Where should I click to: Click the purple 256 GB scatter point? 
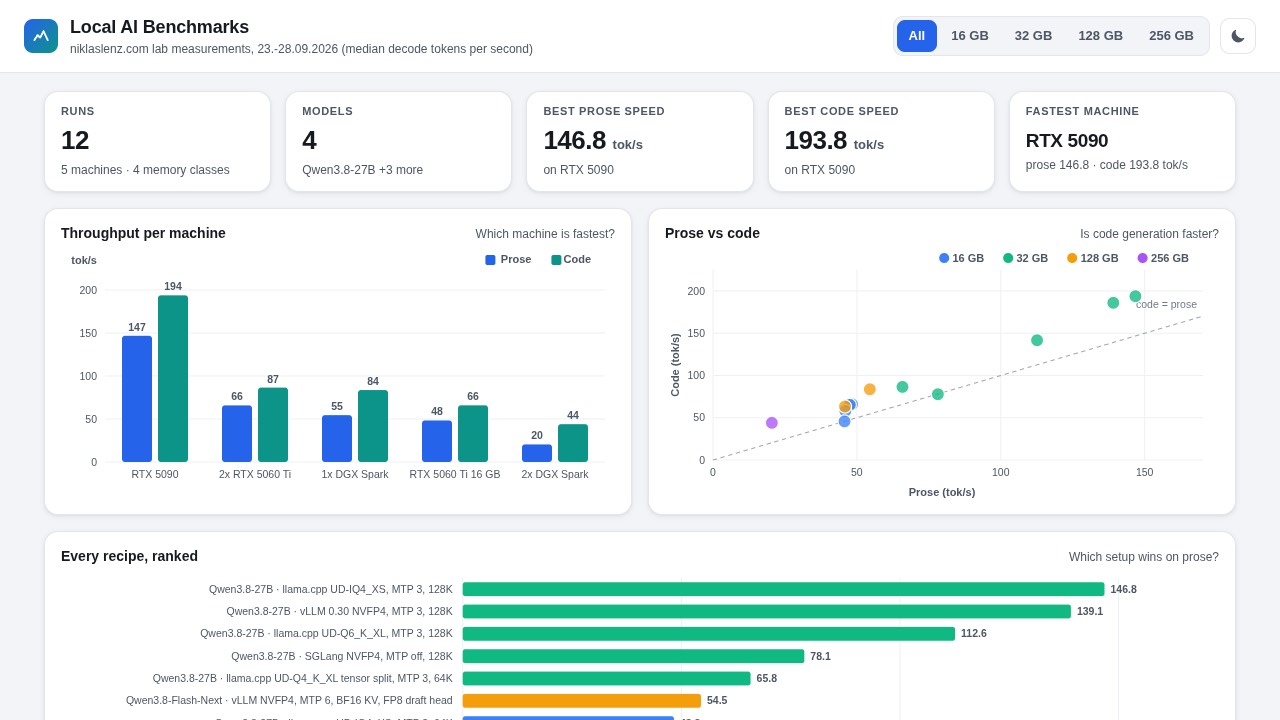point(772,423)
